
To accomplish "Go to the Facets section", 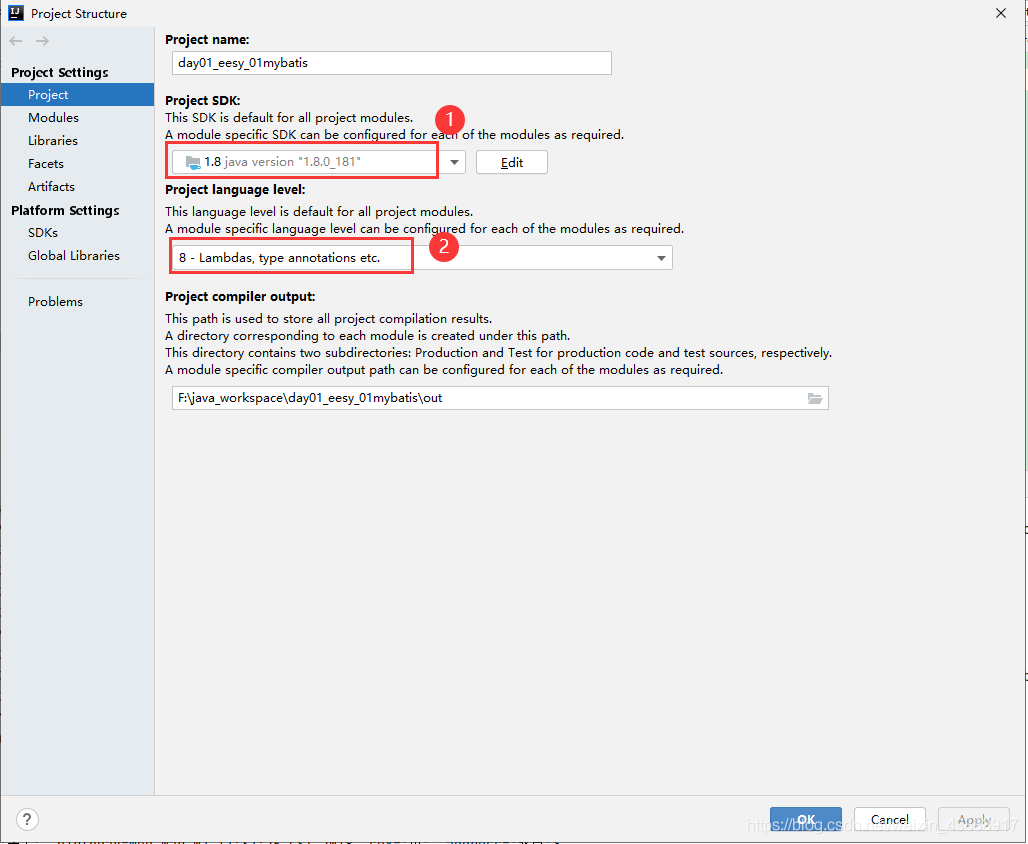I will click(x=46, y=163).
